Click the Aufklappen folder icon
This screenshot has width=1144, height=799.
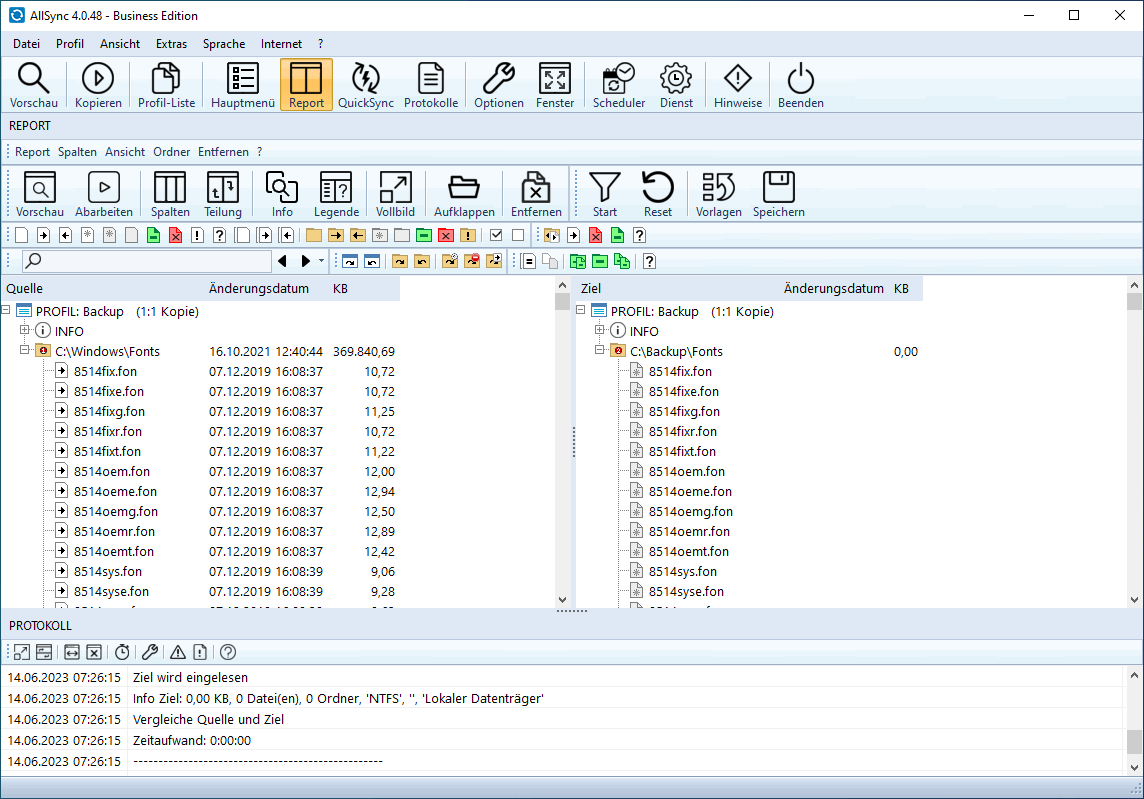tap(464, 193)
